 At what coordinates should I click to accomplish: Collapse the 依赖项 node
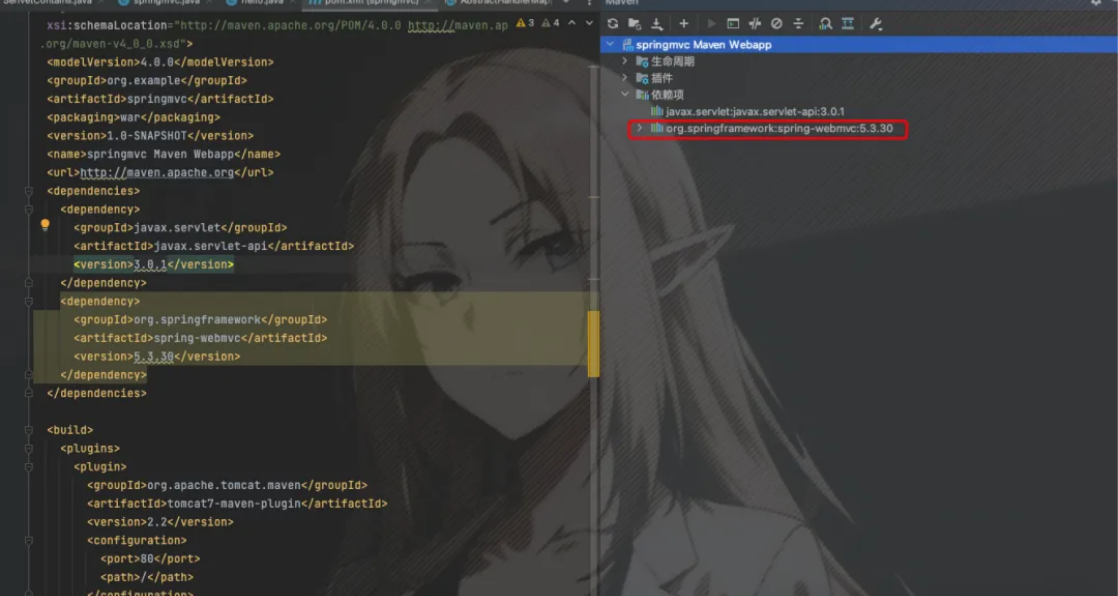[625, 94]
